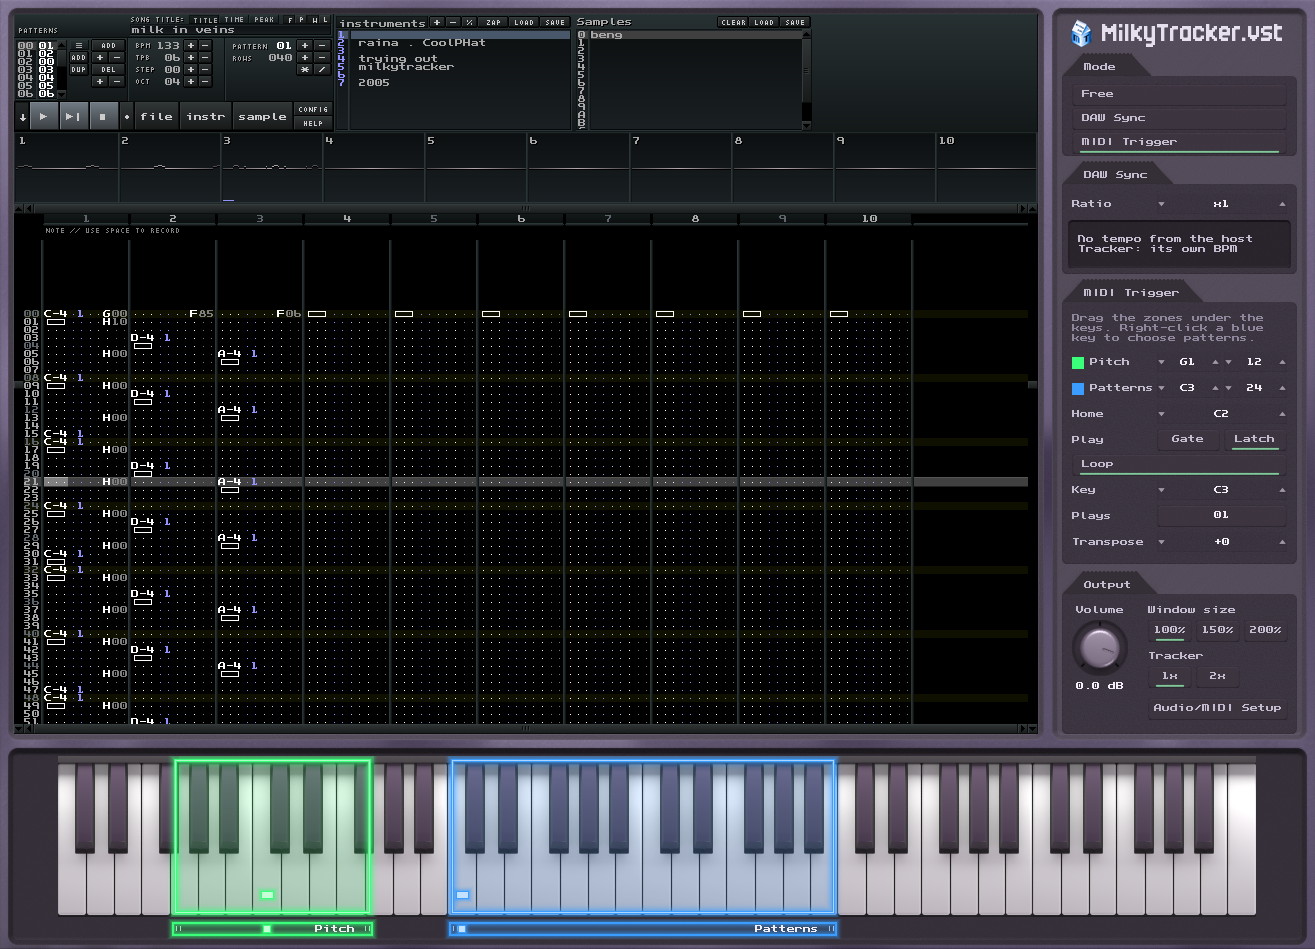Click the L button in song title row
The height and width of the screenshot is (949, 1315).
point(325,19)
